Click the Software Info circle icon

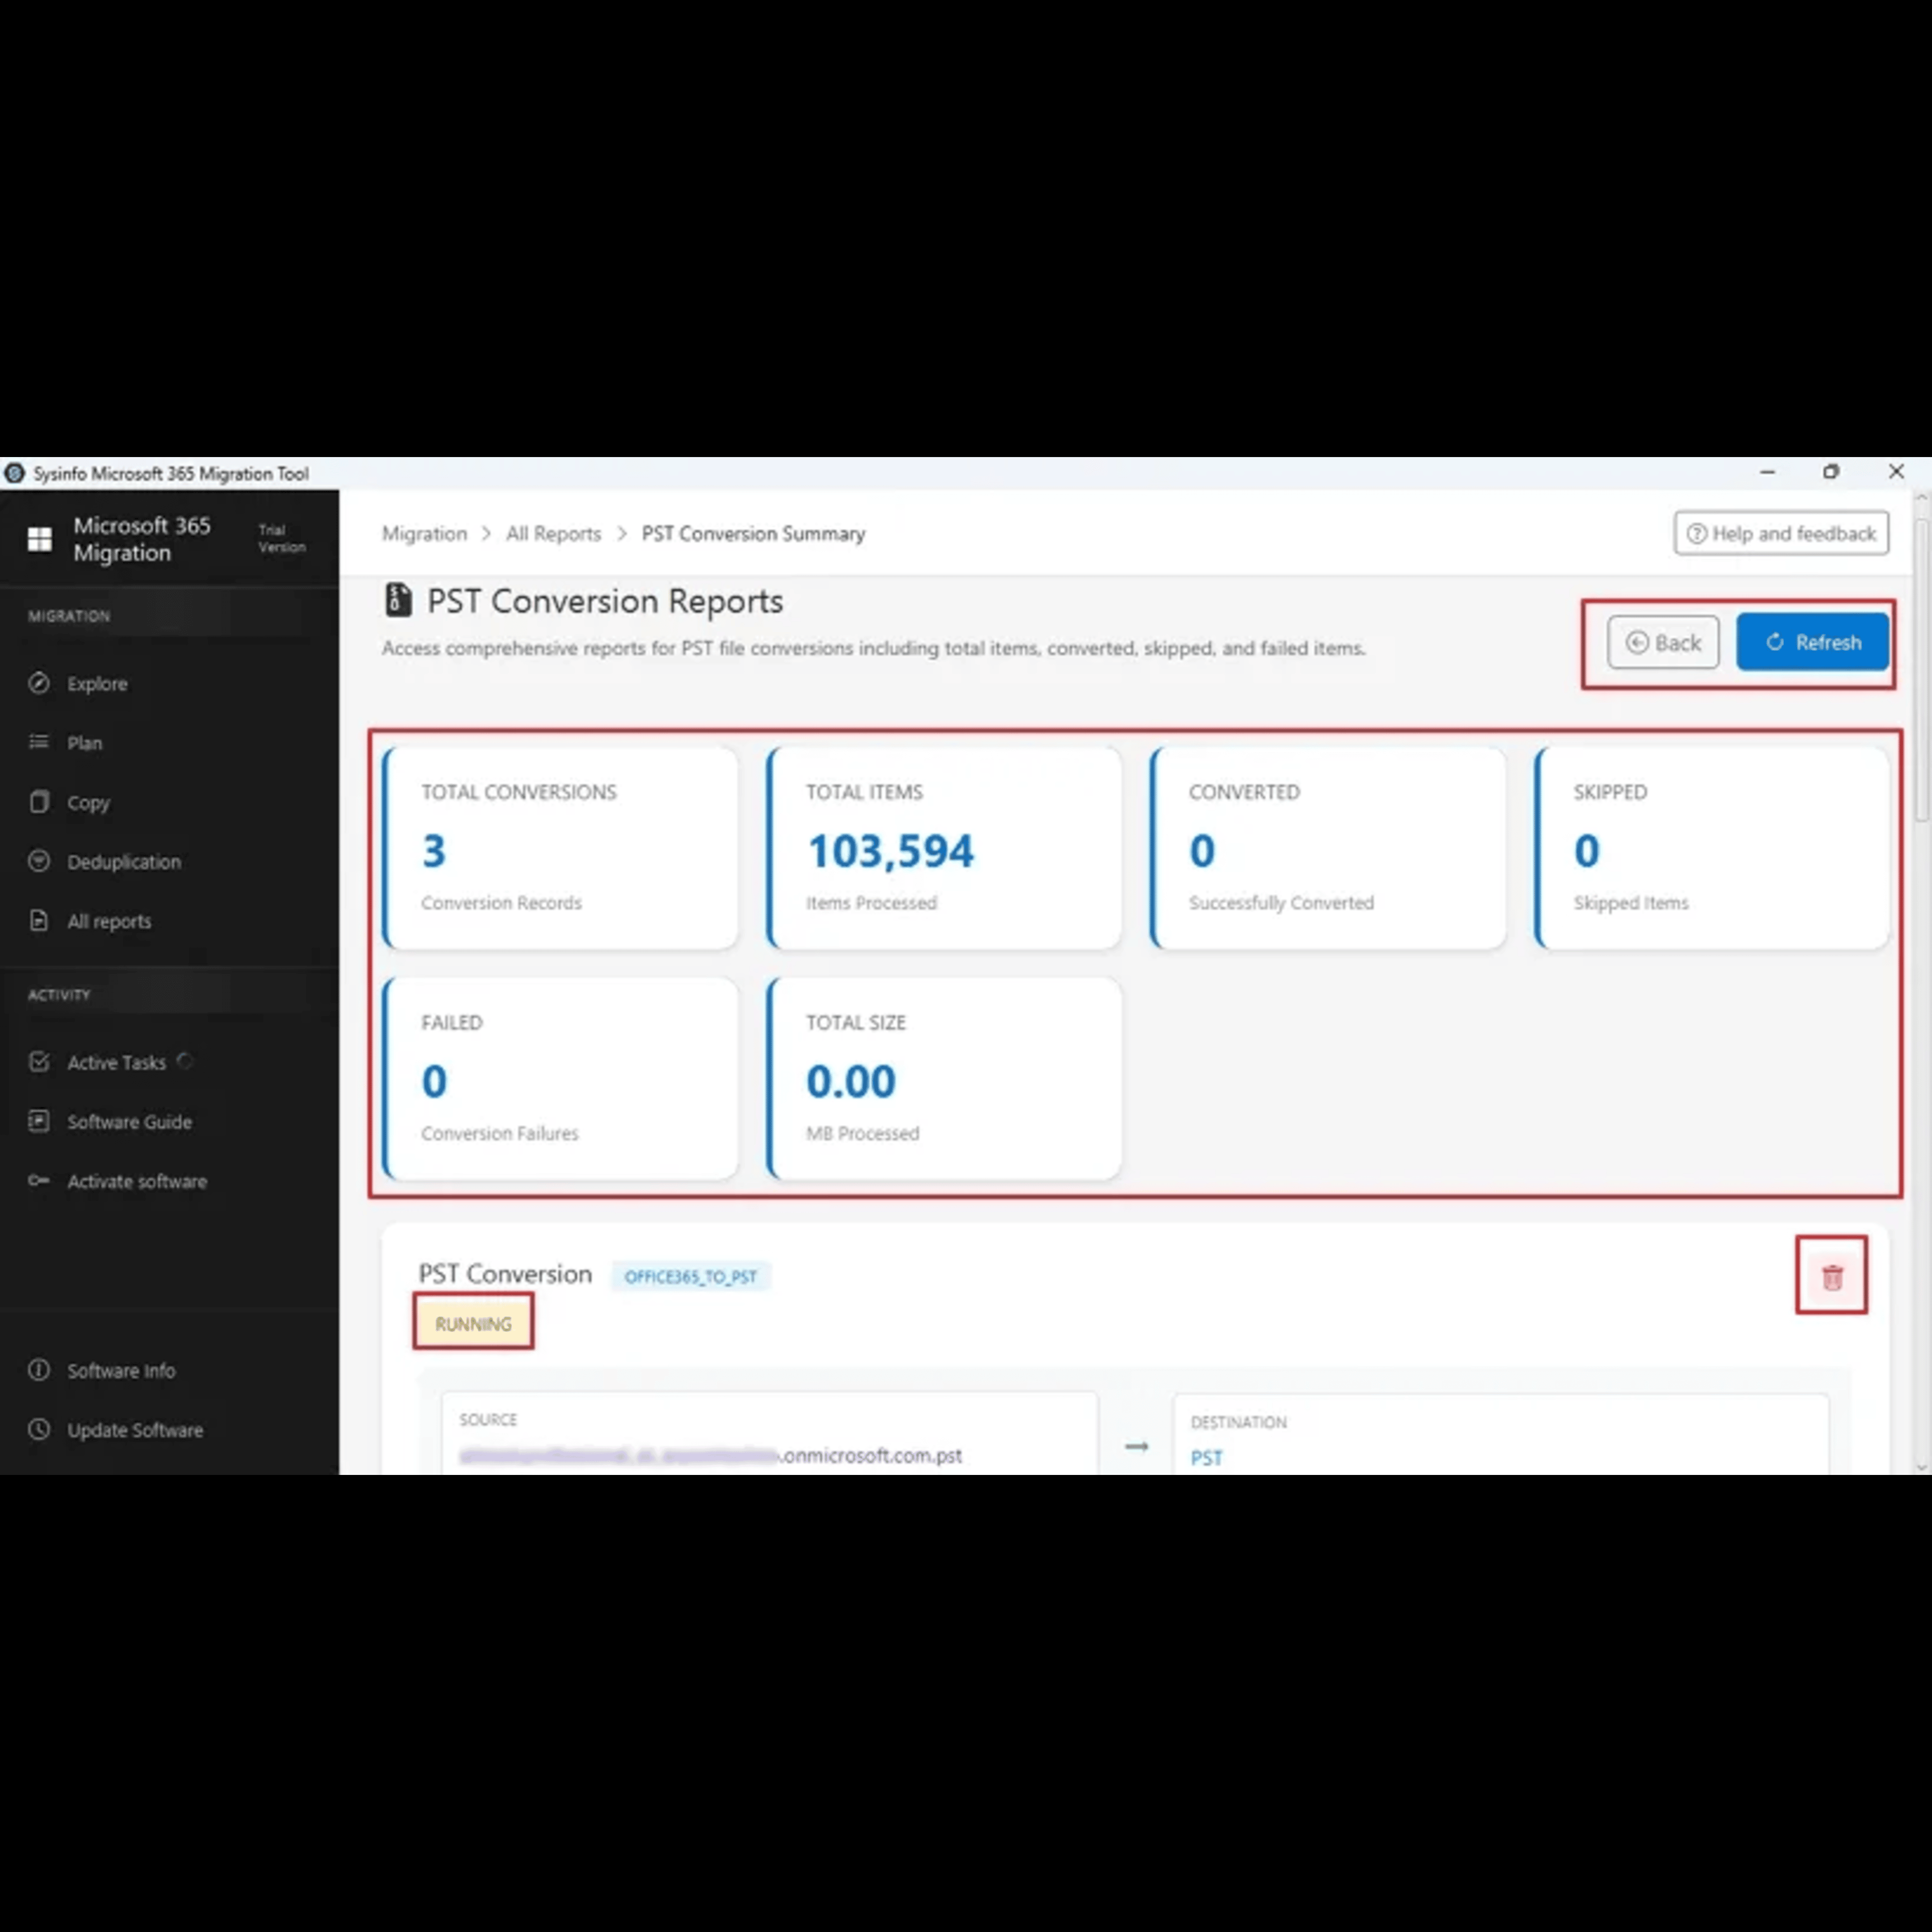pyautogui.click(x=39, y=1370)
